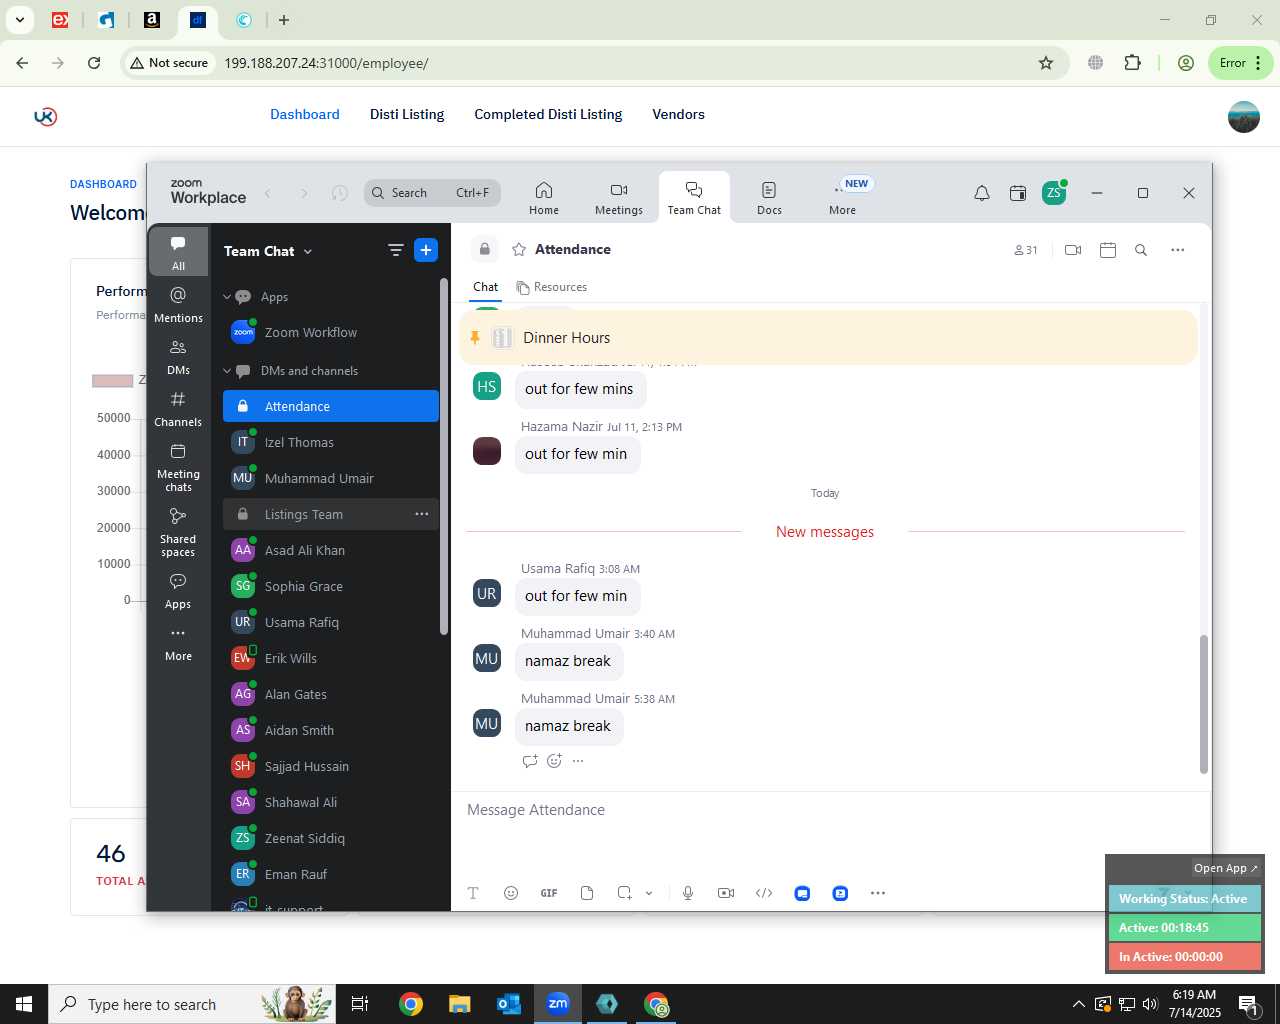The width and height of the screenshot is (1280, 1024).
Task: Switch to the Resources tab in Attendance
Action: click(x=551, y=287)
